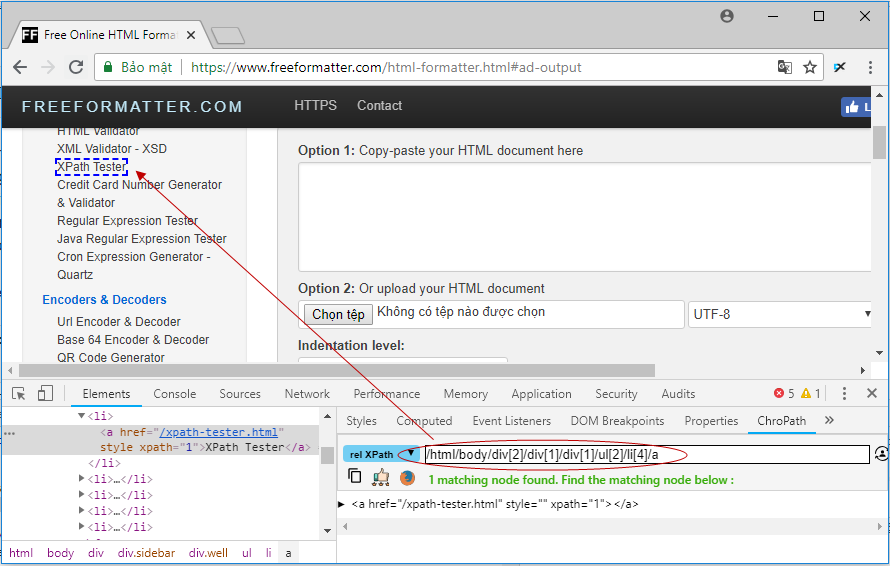890x566 pixels.
Task: Click the FREEFORMATTER.COM logo
Action: tap(132, 107)
